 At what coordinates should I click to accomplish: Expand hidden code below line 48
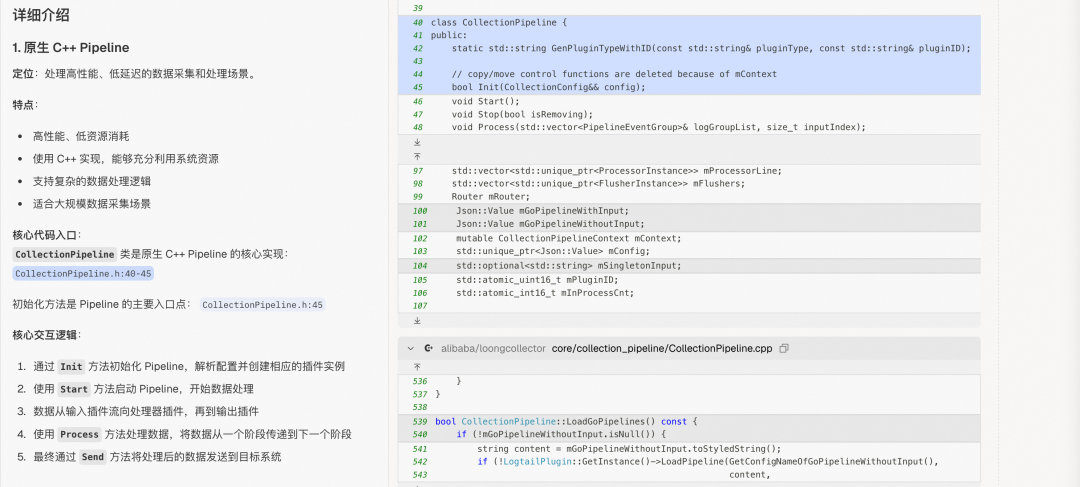click(417, 142)
